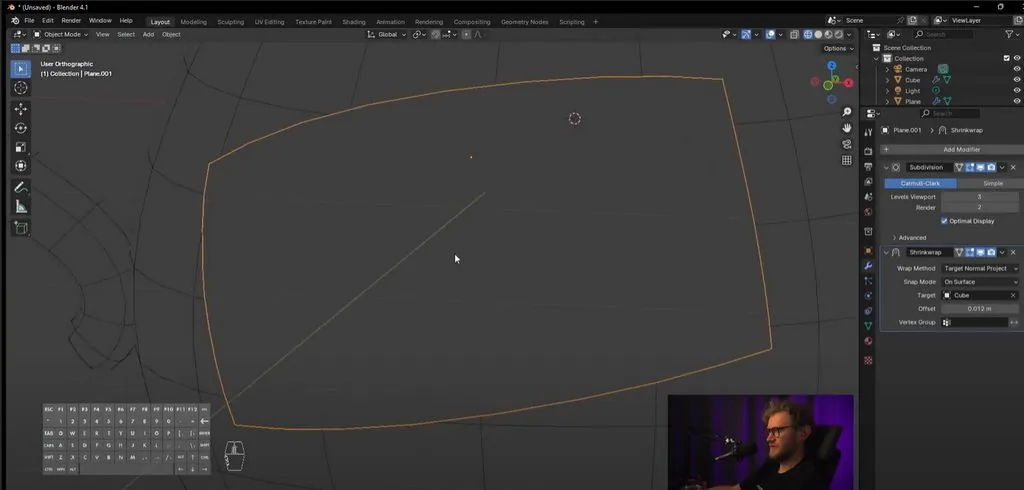Open the viewport Options dropdown
This screenshot has width=1024, height=490.
838,48
